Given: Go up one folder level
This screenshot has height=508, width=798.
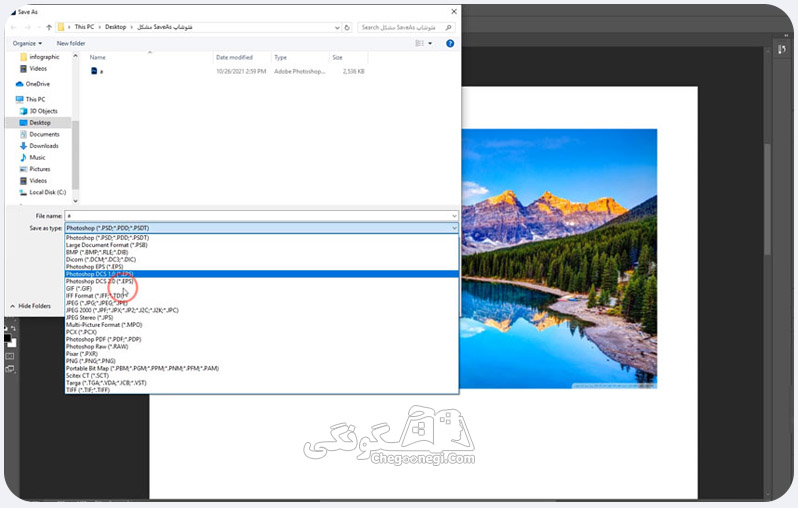Looking at the screenshot, I should click(49, 27).
